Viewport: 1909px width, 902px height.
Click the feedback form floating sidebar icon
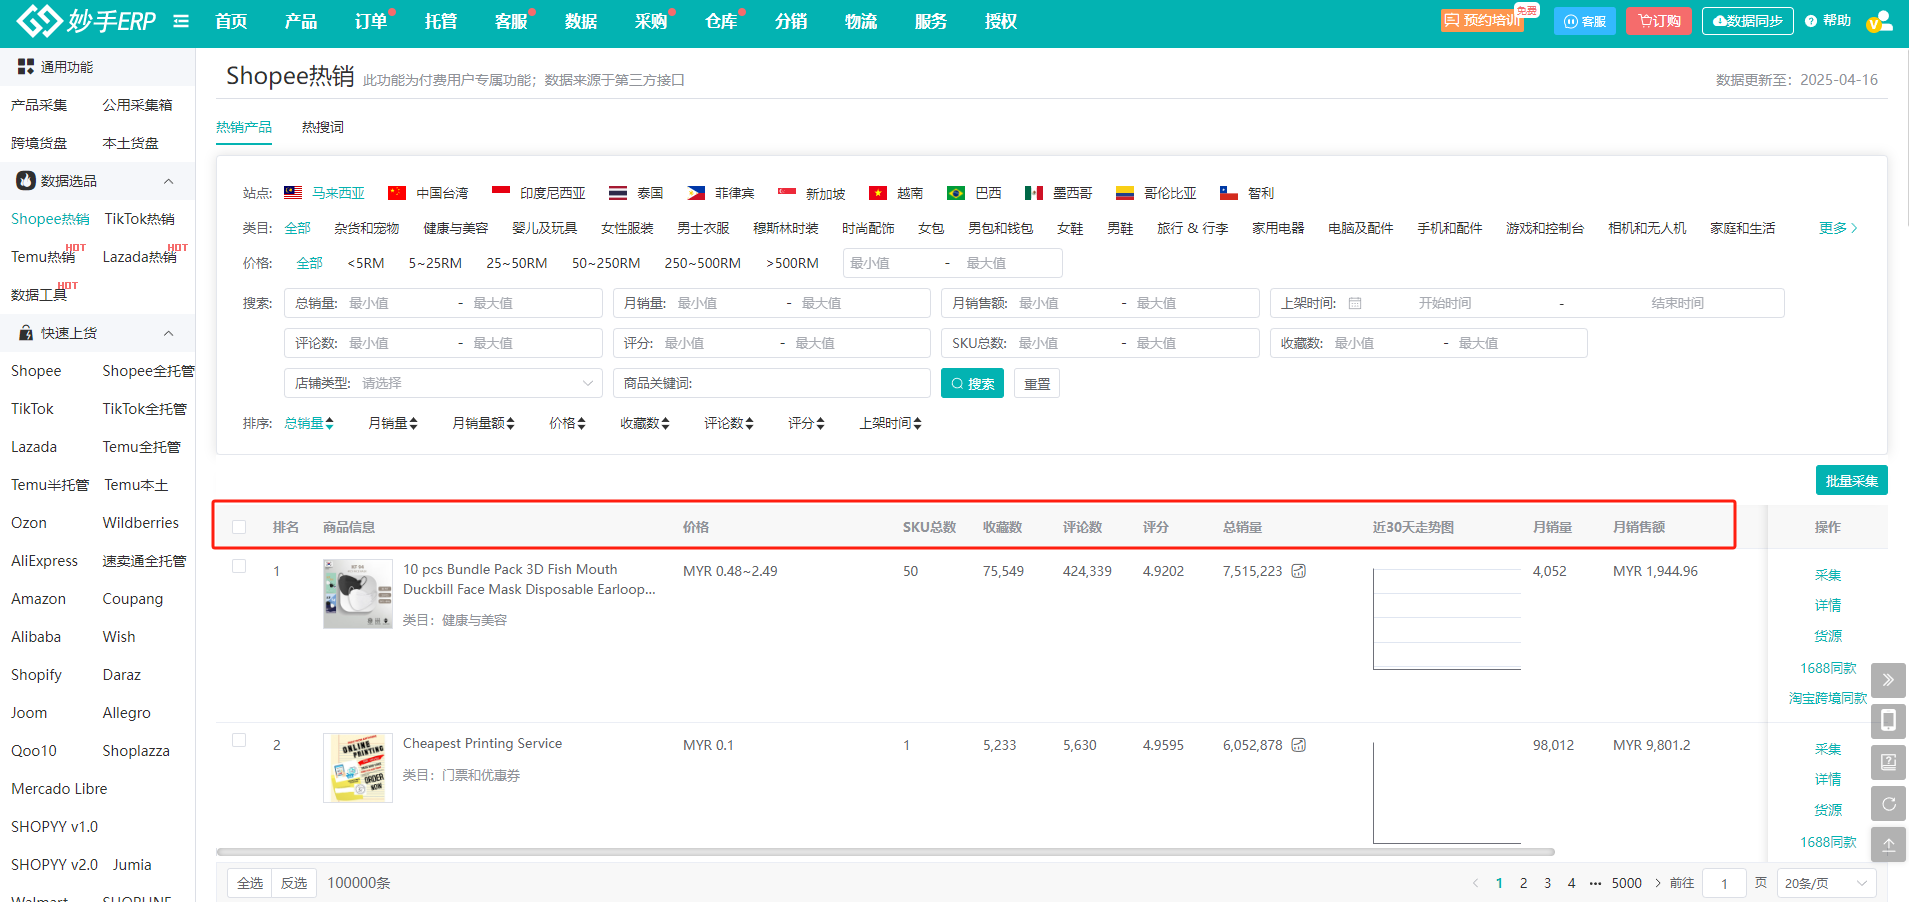(1888, 762)
